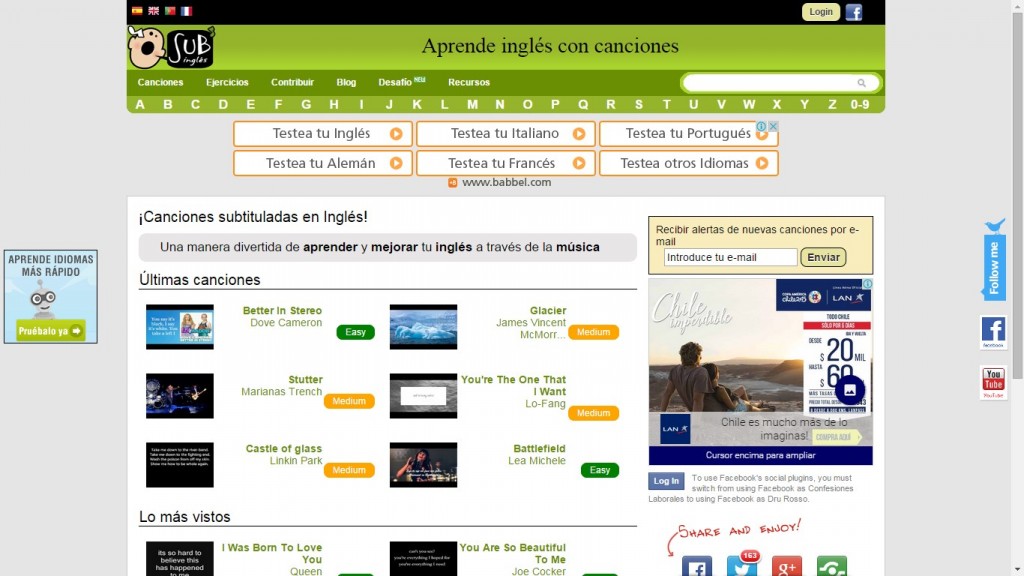Select the Portuguese flag language icon
Screen dimensions: 1024x576
(170, 11)
